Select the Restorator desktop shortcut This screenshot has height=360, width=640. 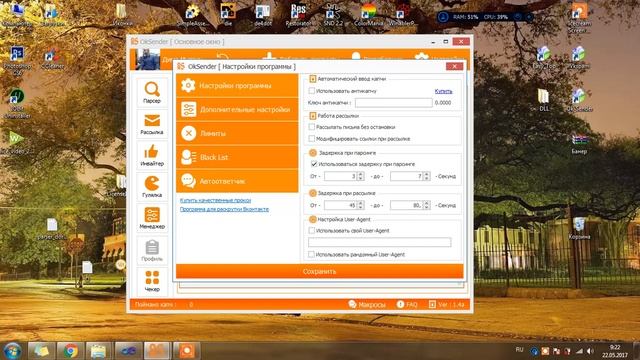point(298,15)
